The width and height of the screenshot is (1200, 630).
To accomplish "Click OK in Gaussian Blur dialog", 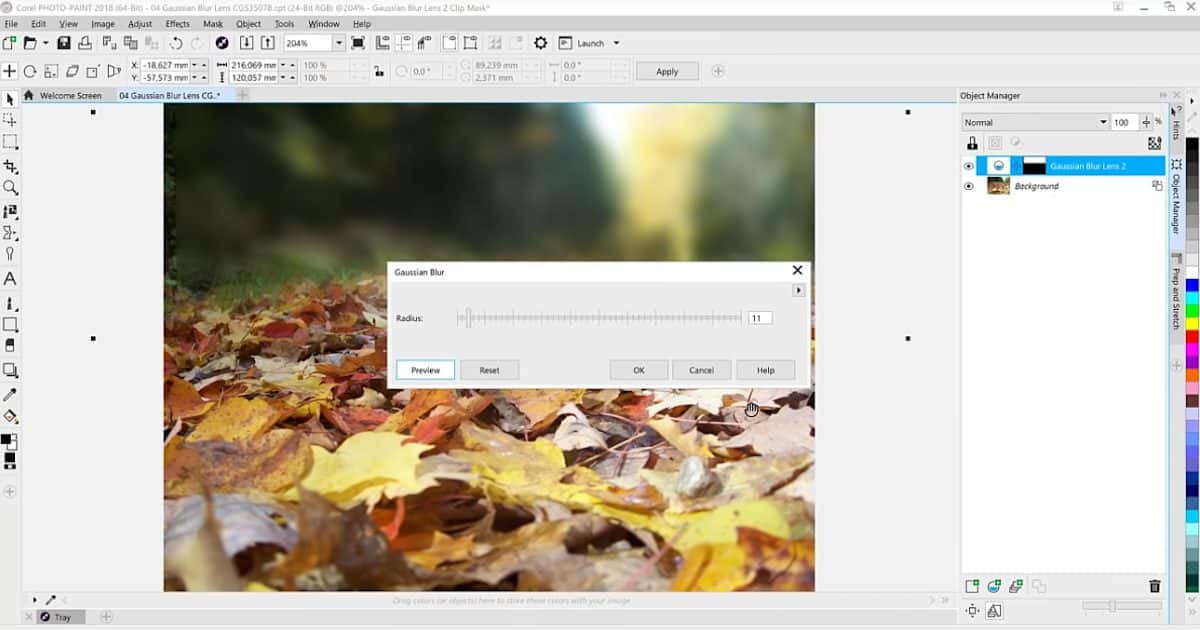I will click(x=638, y=370).
